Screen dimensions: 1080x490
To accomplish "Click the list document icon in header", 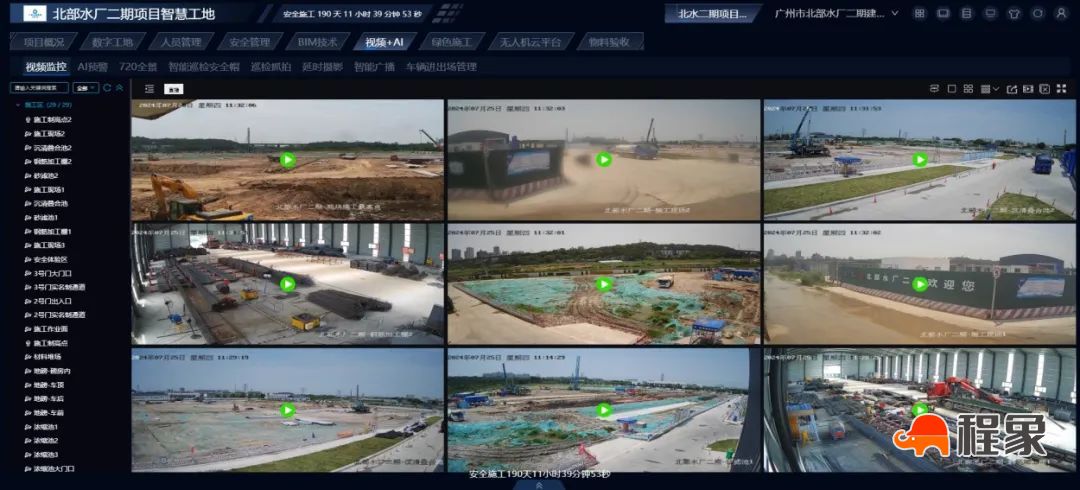I will pos(966,13).
